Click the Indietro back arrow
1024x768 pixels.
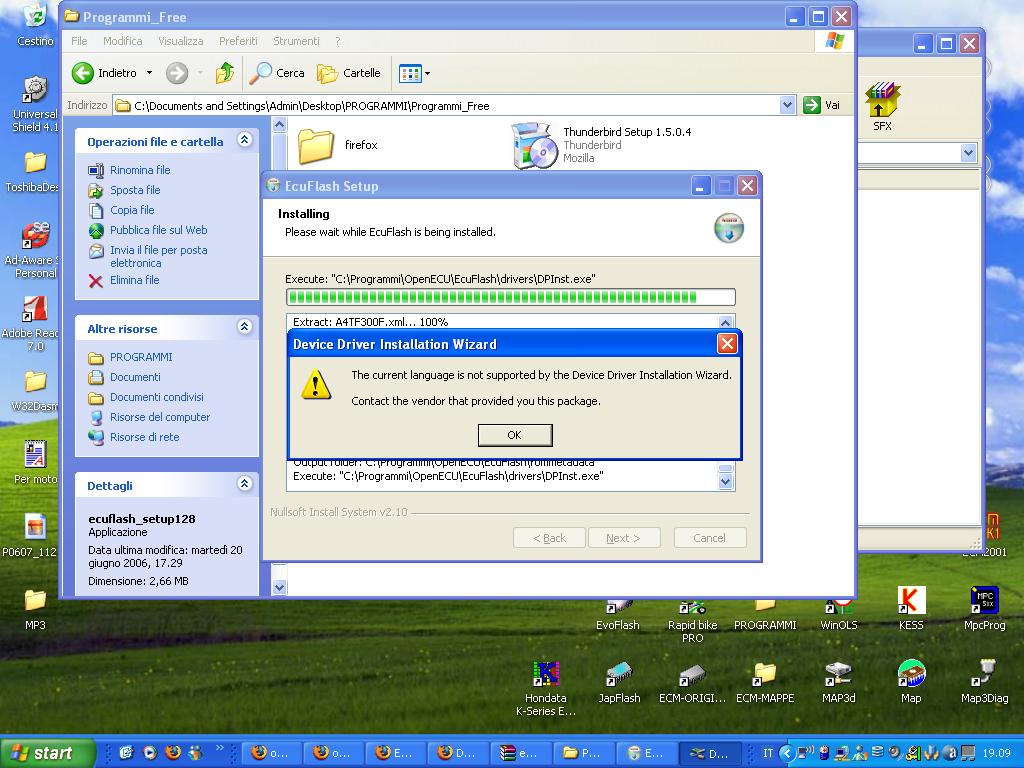click(x=83, y=72)
